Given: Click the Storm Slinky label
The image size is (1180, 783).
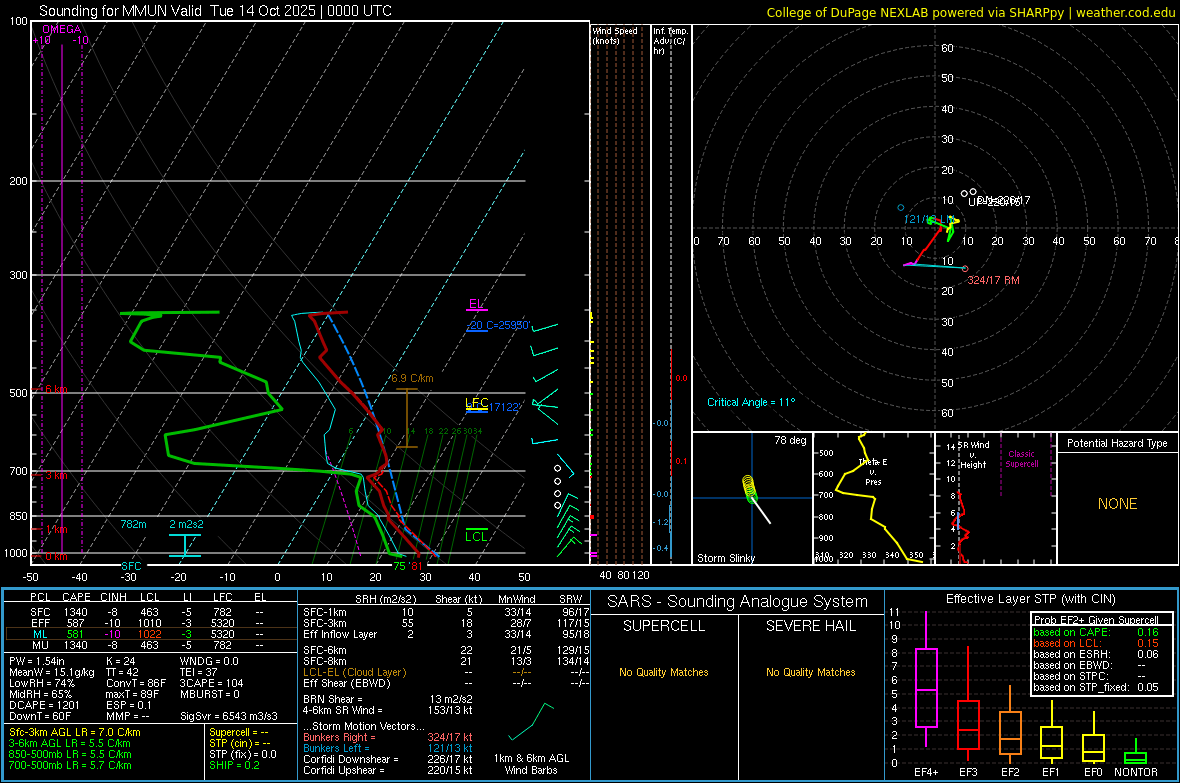Looking at the screenshot, I should 725,558.
